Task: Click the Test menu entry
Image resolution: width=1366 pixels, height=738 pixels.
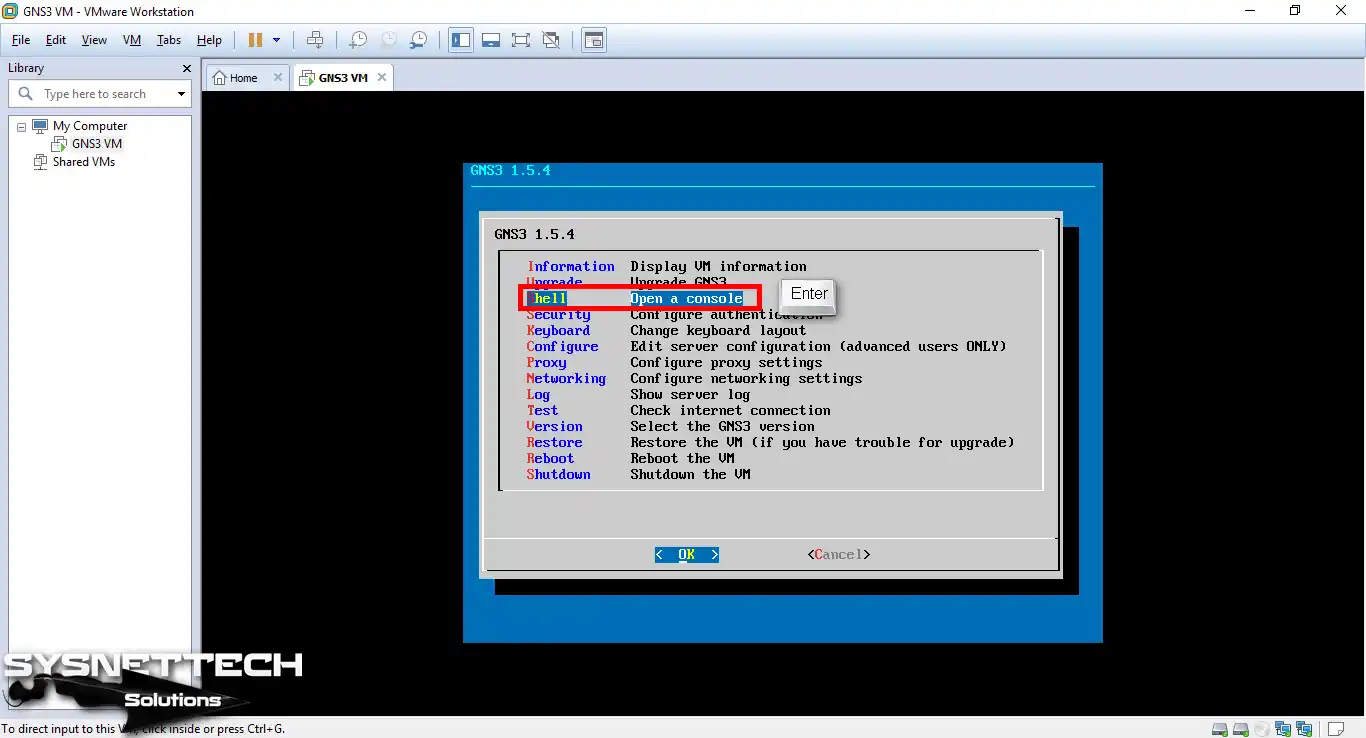Action: (542, 410)
